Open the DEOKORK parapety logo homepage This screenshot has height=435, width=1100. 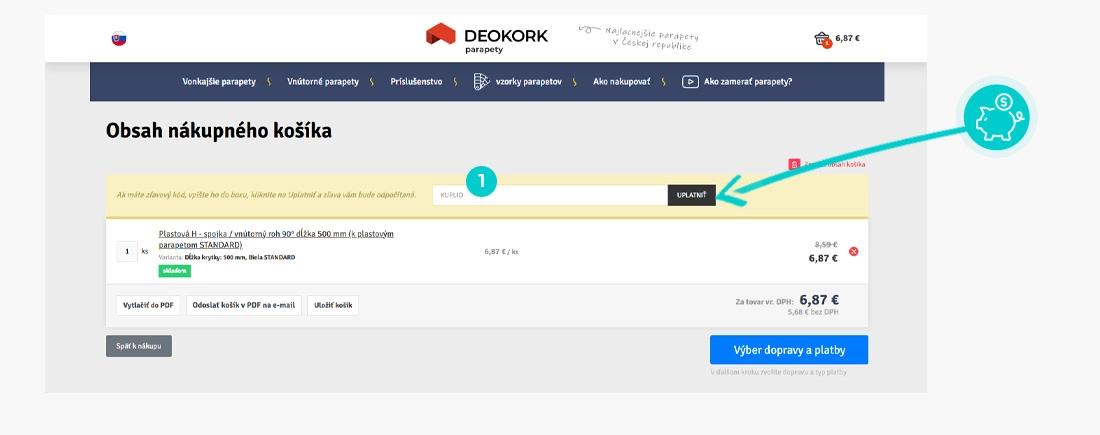[x=487, y=38]
